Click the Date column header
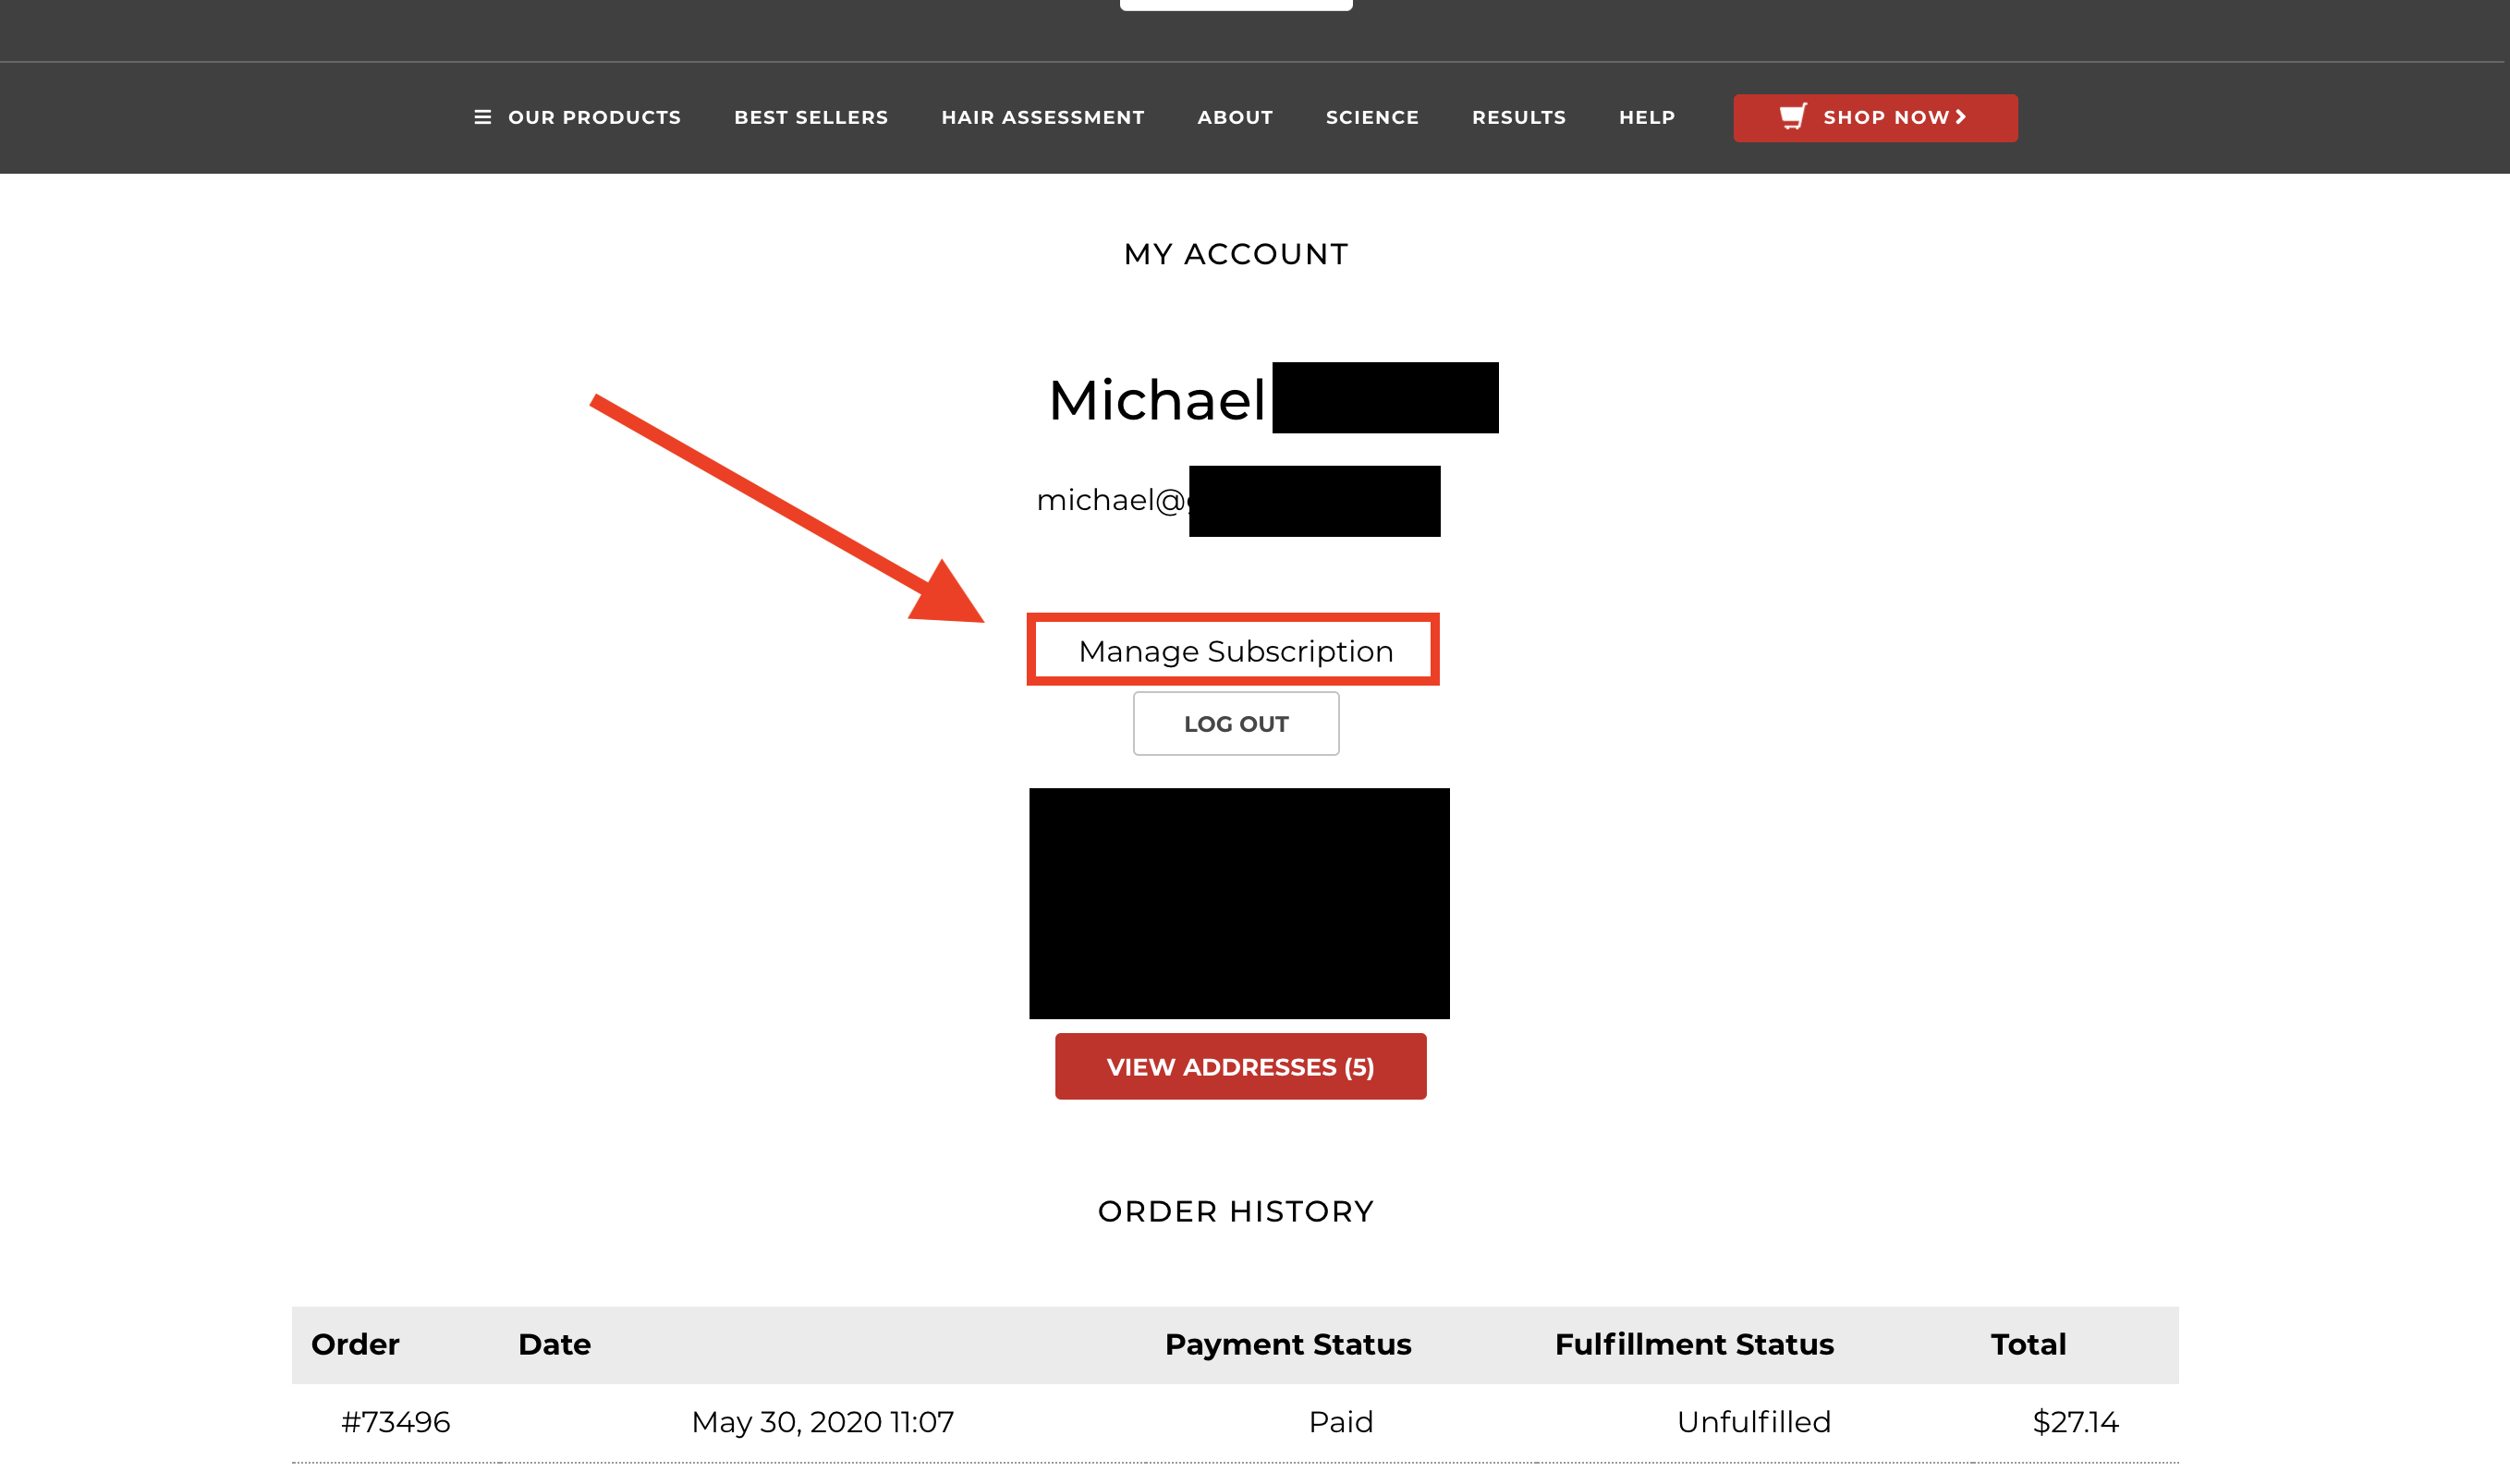Image resolution: width=2510 pixels, height=1484 pixels. [x=554, y=1344]
